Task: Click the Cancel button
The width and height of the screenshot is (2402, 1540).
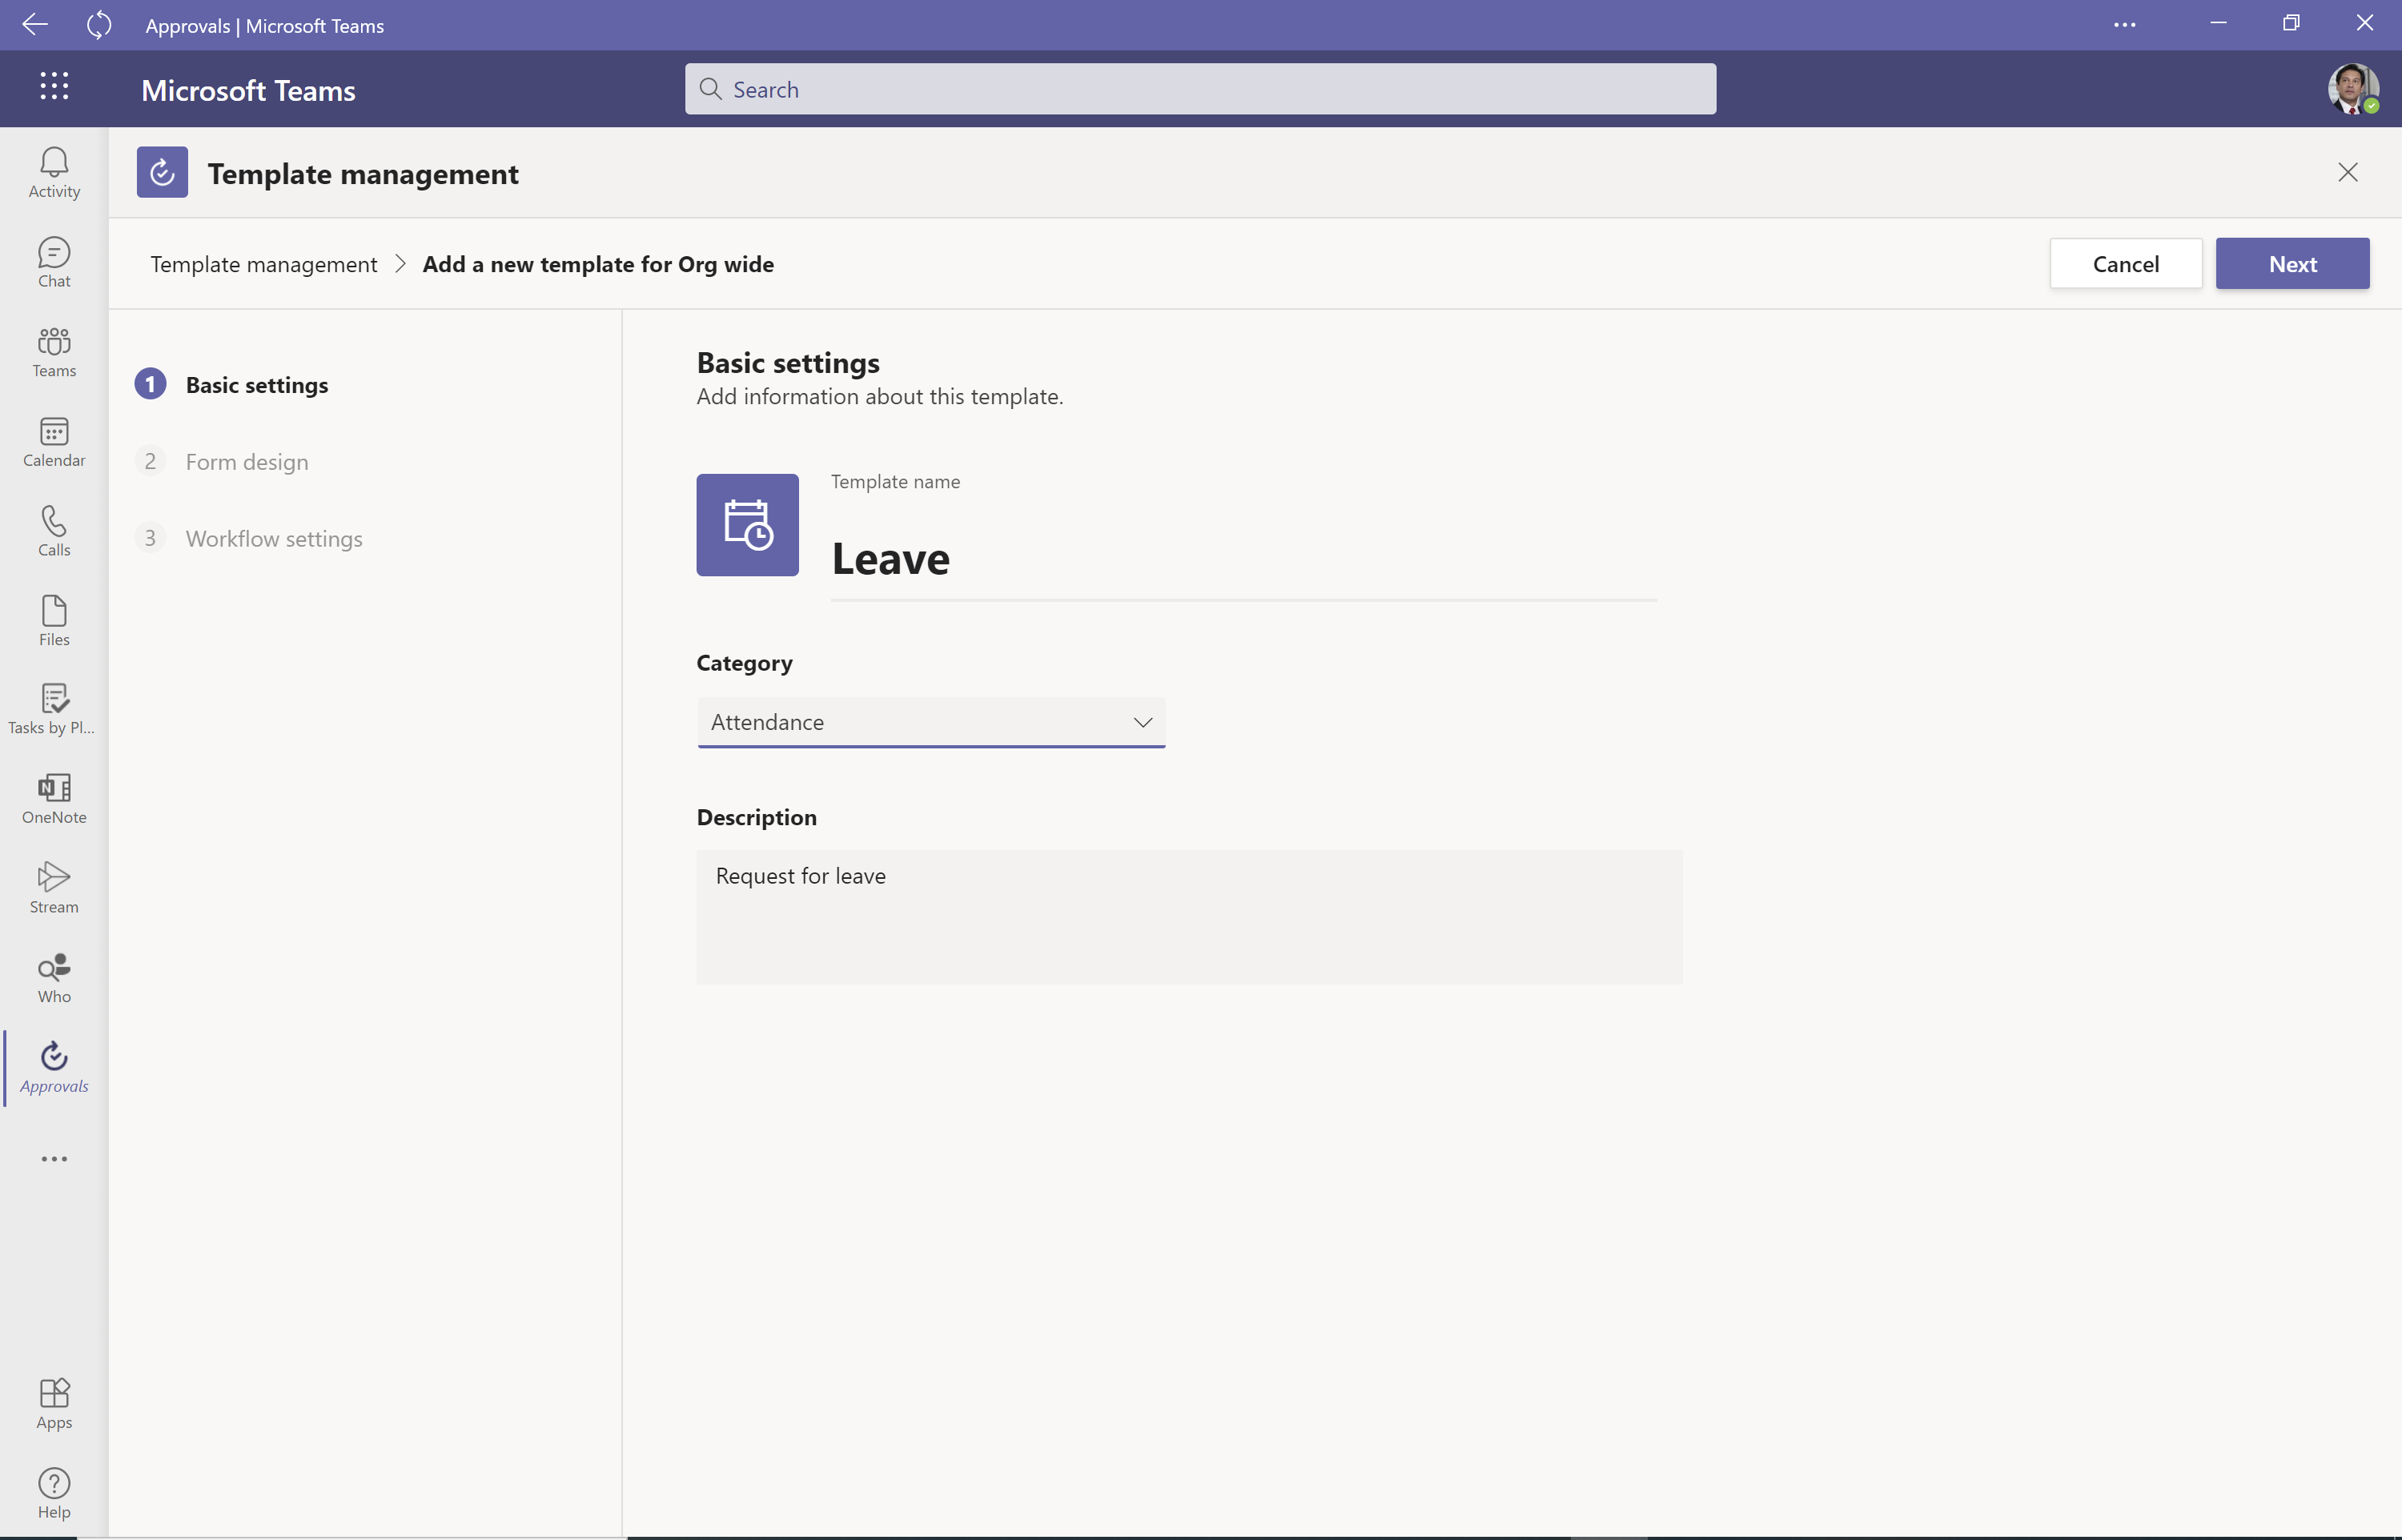Action: point(2125,264)
